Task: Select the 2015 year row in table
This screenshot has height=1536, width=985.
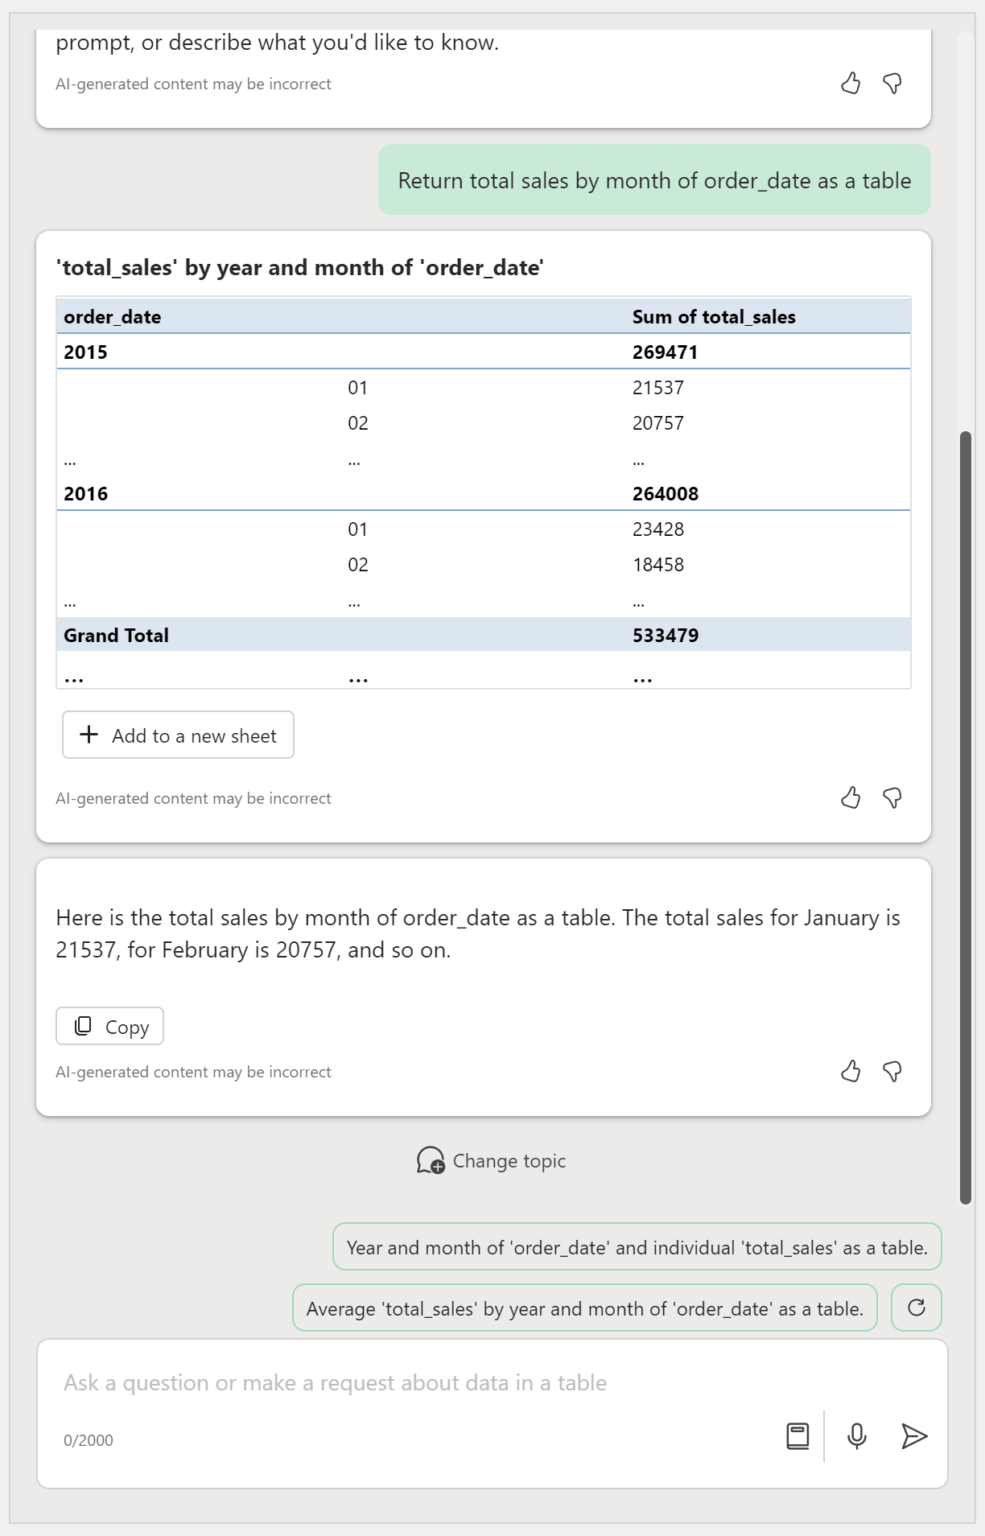Action: 86,352
